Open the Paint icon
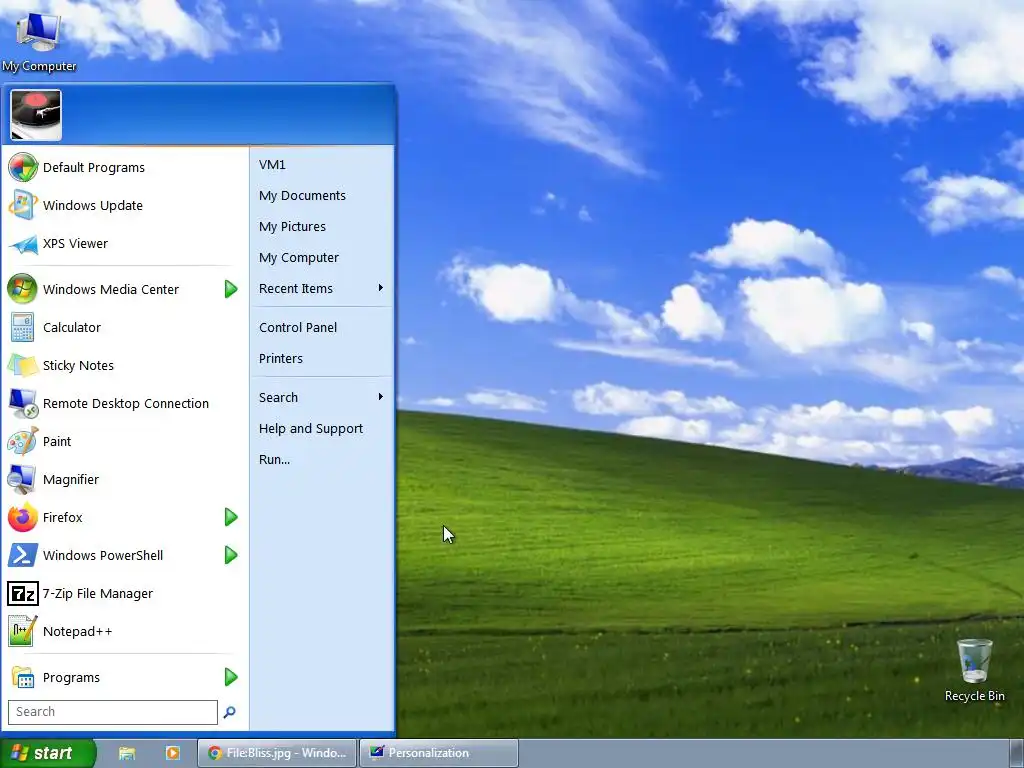 [23, 441]
